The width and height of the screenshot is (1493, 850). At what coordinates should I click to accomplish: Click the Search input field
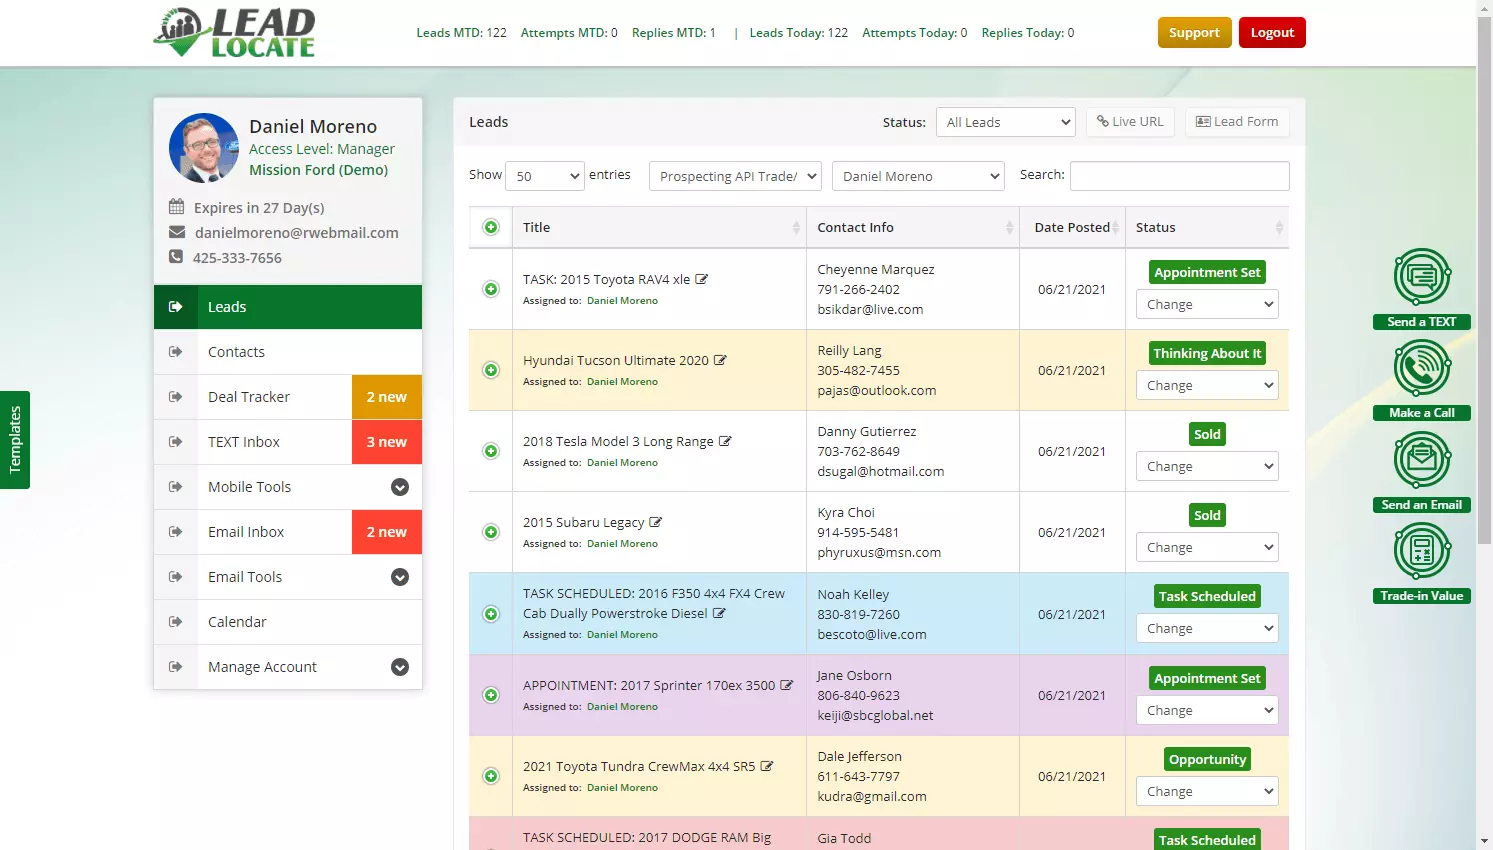[x=1180, y=176]
